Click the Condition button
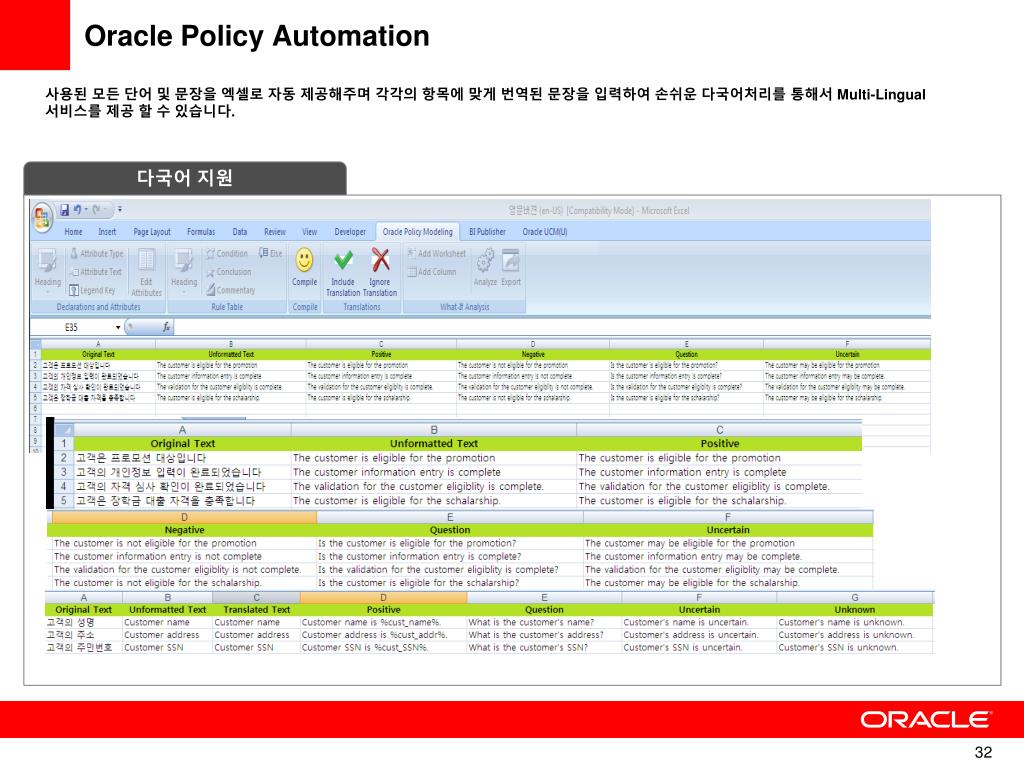 [227, 253]
